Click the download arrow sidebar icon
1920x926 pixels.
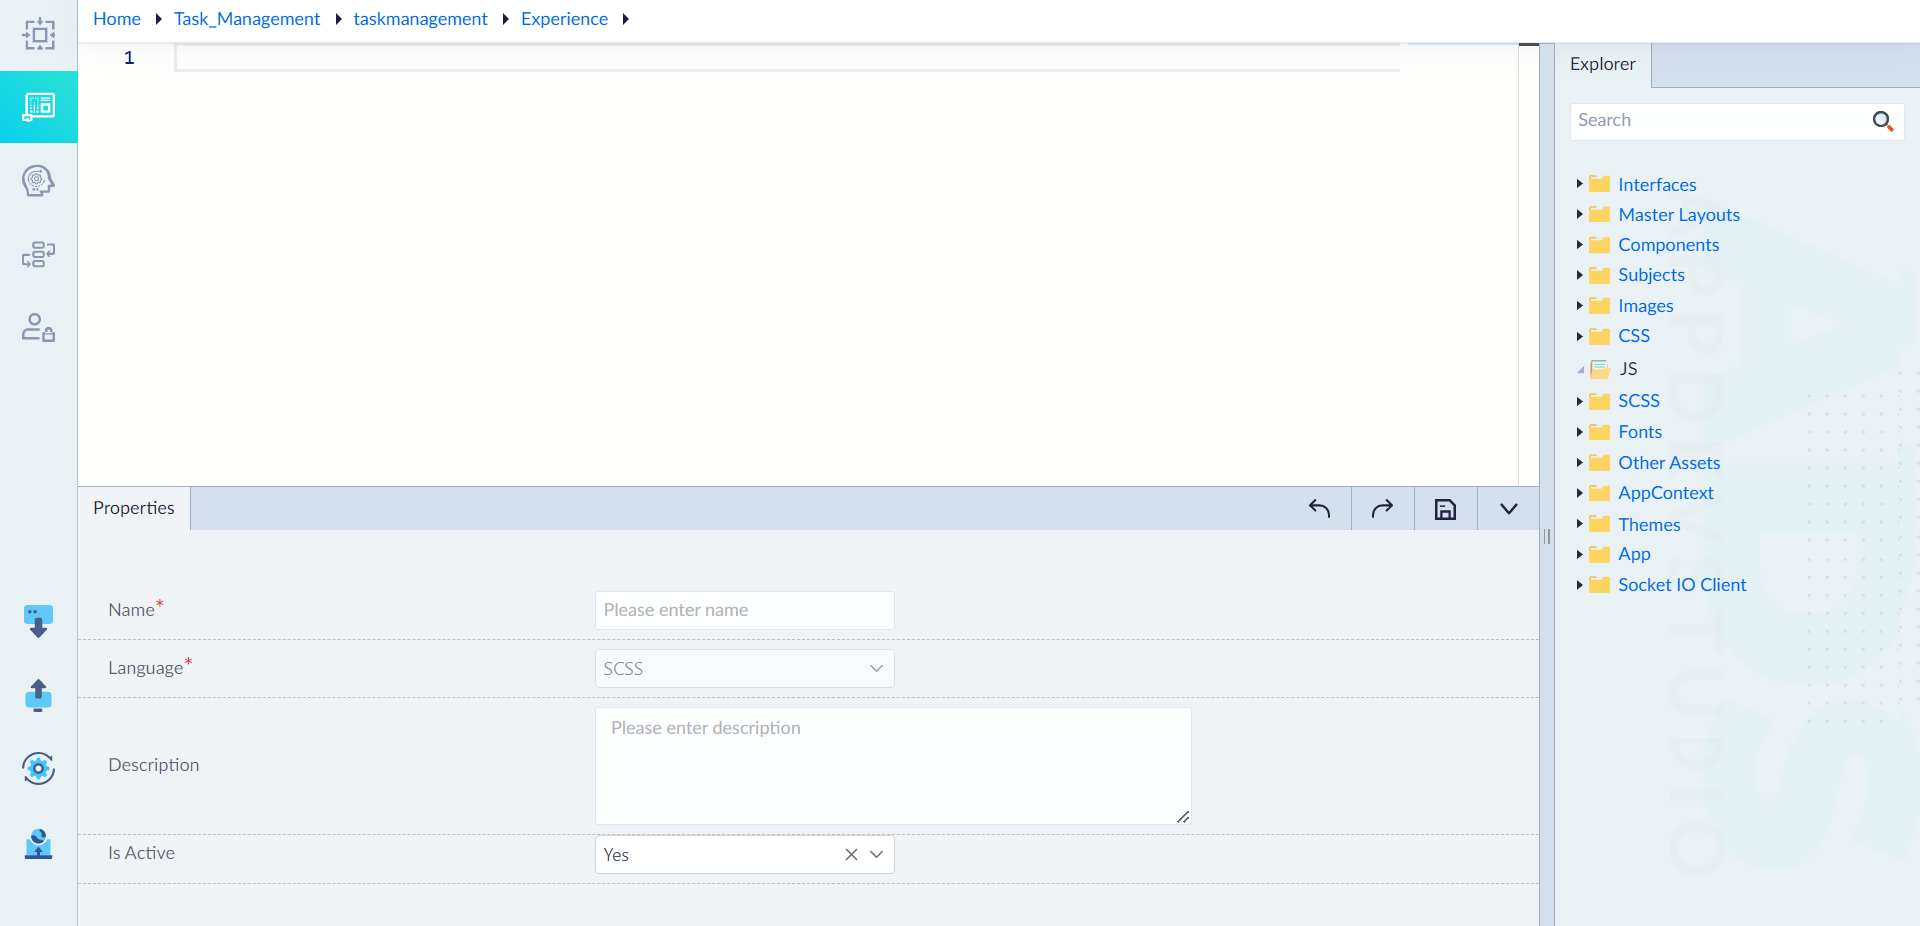38,621
